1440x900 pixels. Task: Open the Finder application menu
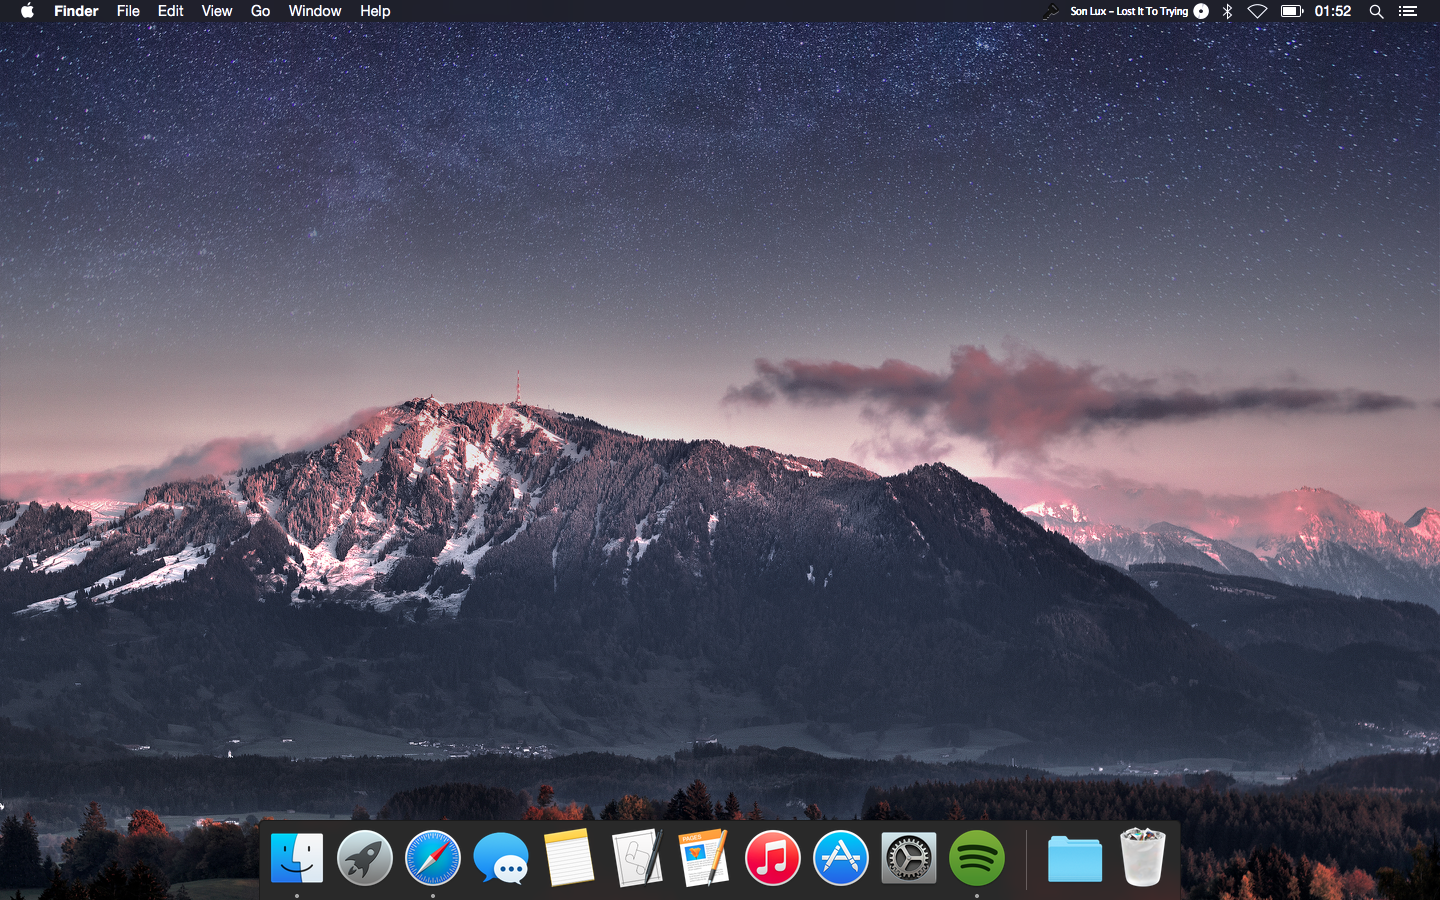click(76, 11)
